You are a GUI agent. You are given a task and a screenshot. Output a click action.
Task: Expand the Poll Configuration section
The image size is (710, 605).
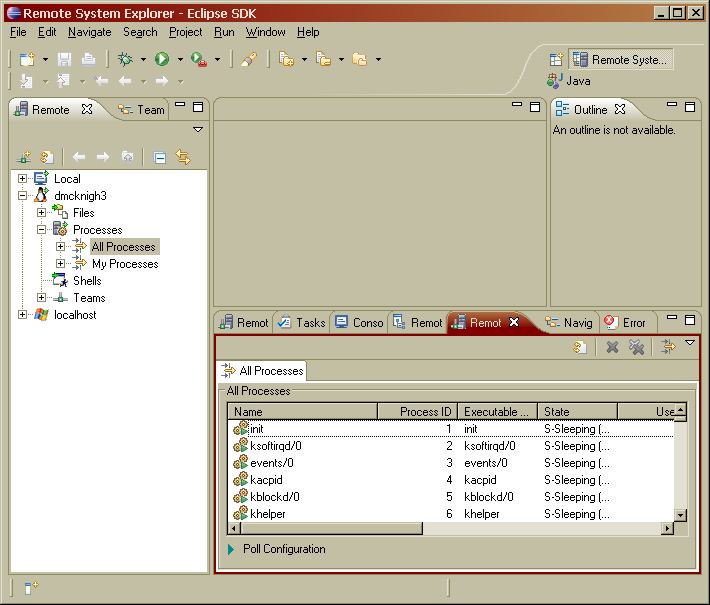tap(231, 549)
